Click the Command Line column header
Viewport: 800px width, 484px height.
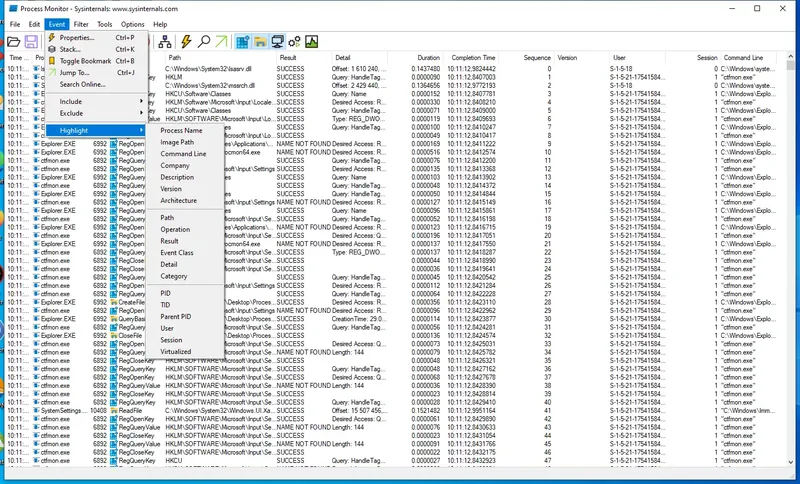click(747, 58)
